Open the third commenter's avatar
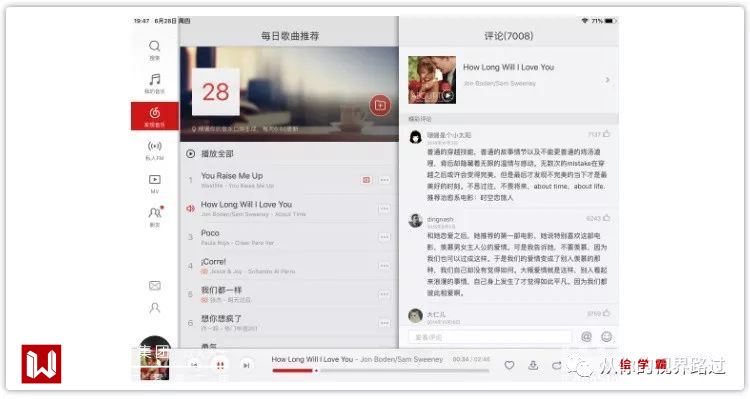Image resolution: width=750 pixels, height=399 pixels. point(416,316)
